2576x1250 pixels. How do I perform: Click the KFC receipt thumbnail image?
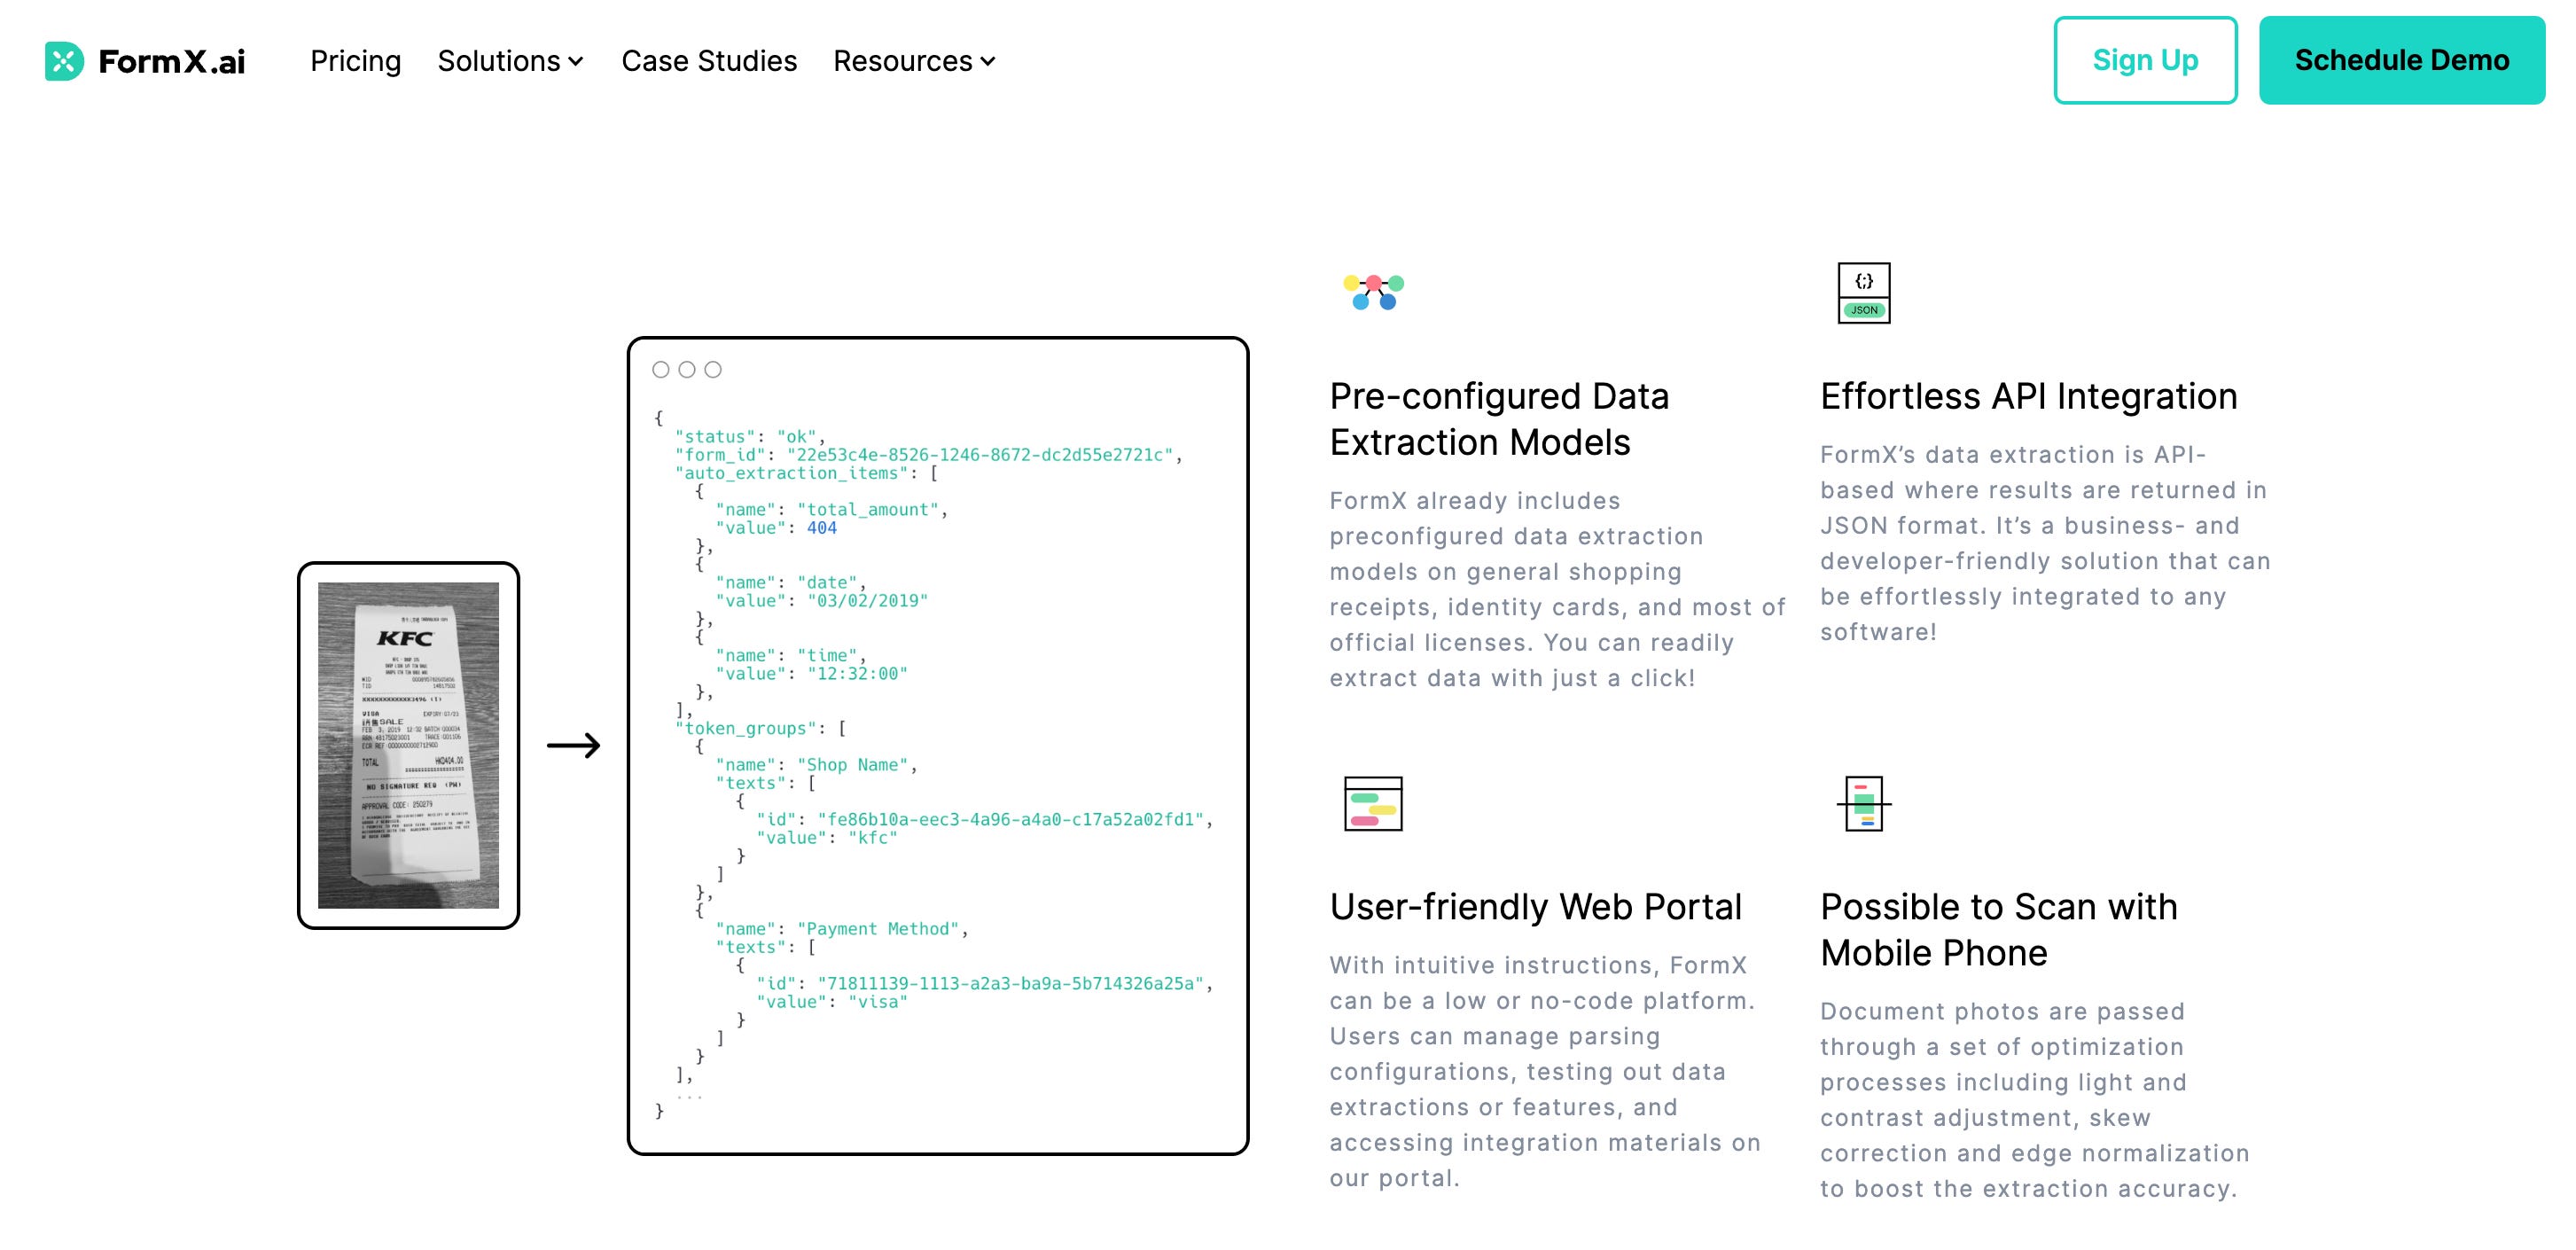(x=408, y=745)
